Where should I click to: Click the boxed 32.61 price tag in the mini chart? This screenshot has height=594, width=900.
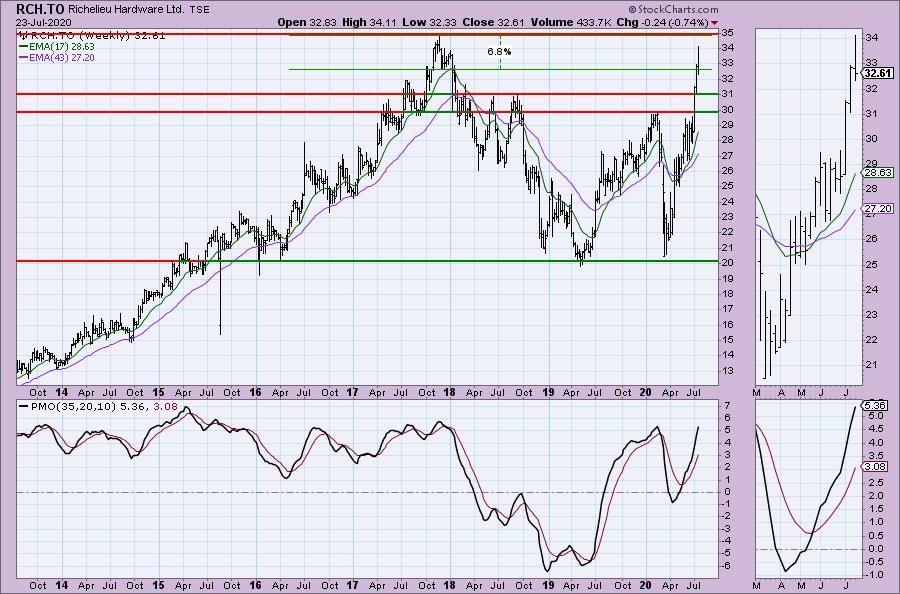[x=878, y=73]
